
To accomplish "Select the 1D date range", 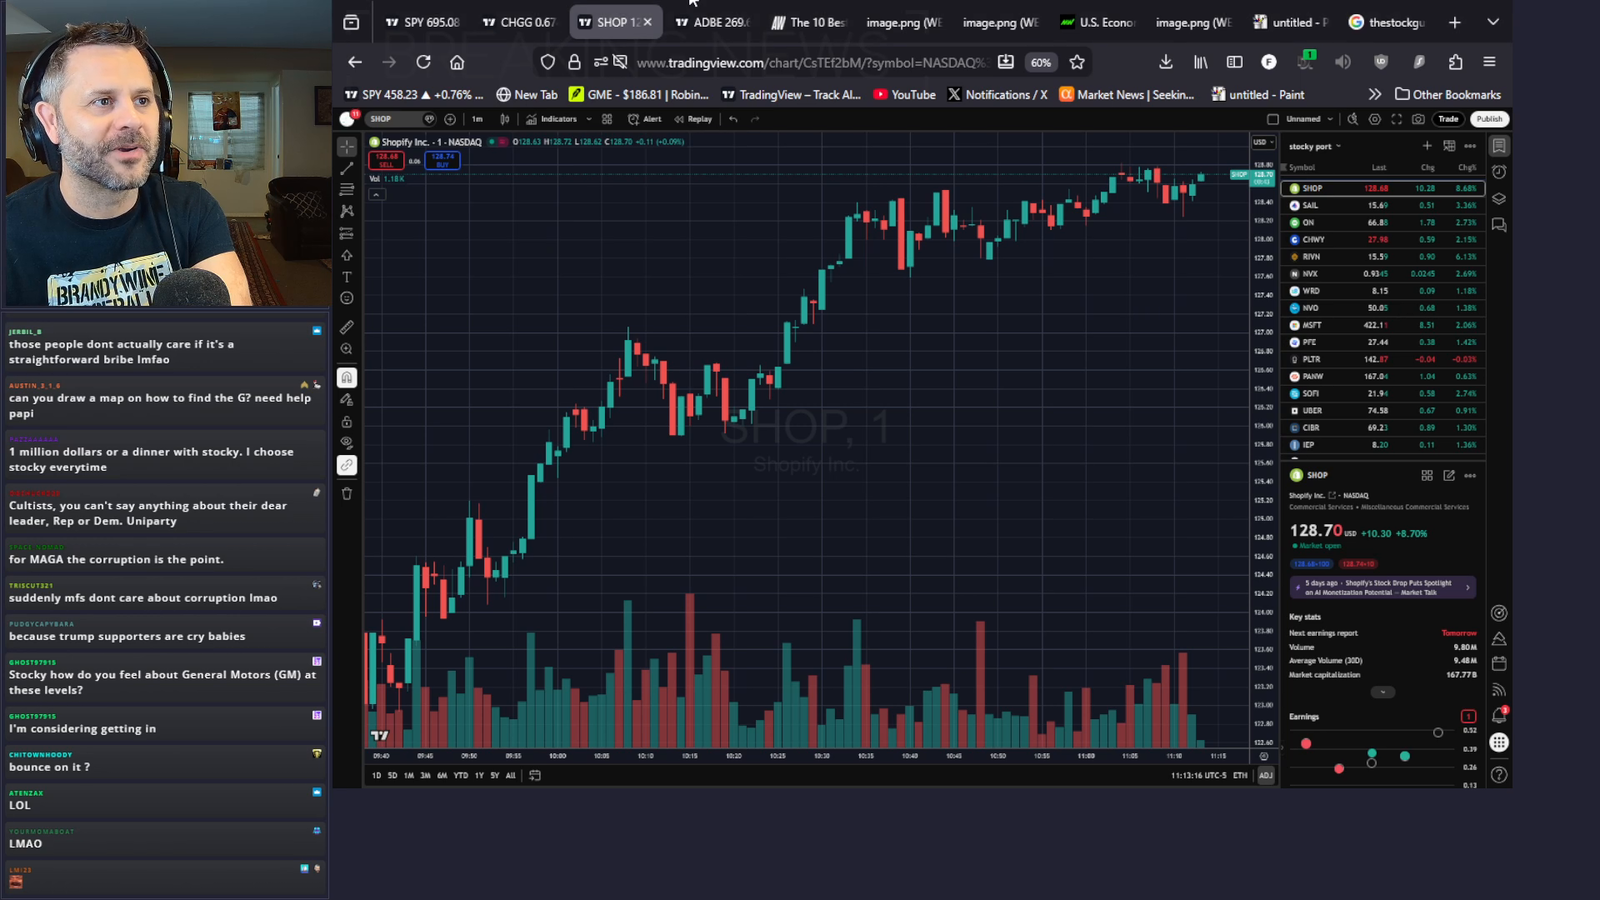I will click(x=377, y=775).
